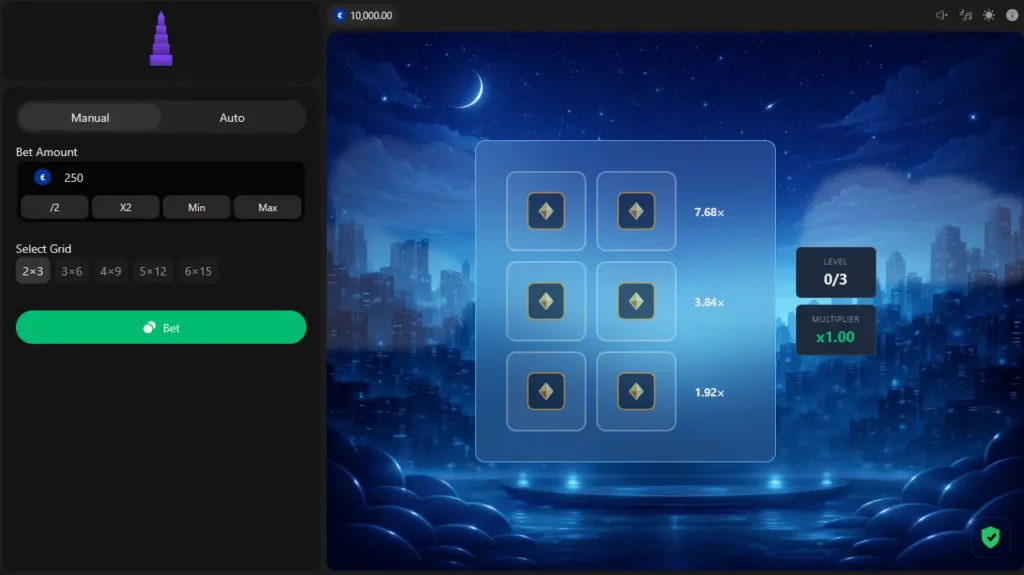1024x575 pixels.
Task: Select the 3×6 grid option
Action: point(72,271)
